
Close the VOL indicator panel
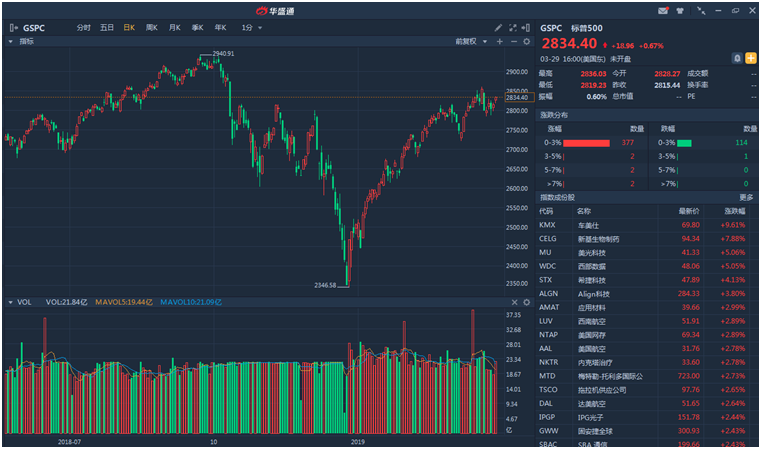click(514, 302)
